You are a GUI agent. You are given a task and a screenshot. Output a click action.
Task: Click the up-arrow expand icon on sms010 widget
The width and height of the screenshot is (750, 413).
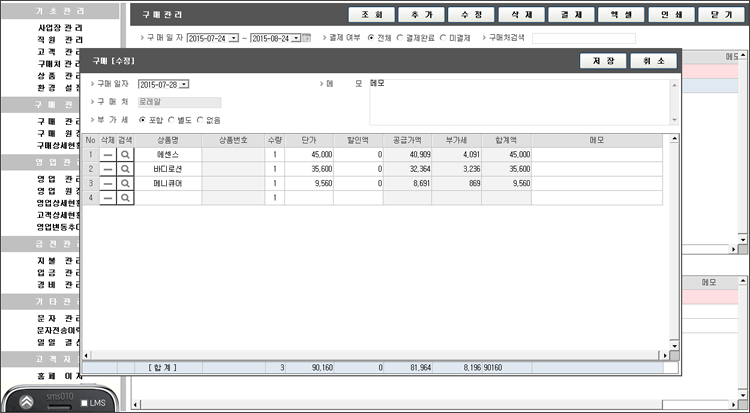(27, 400)
